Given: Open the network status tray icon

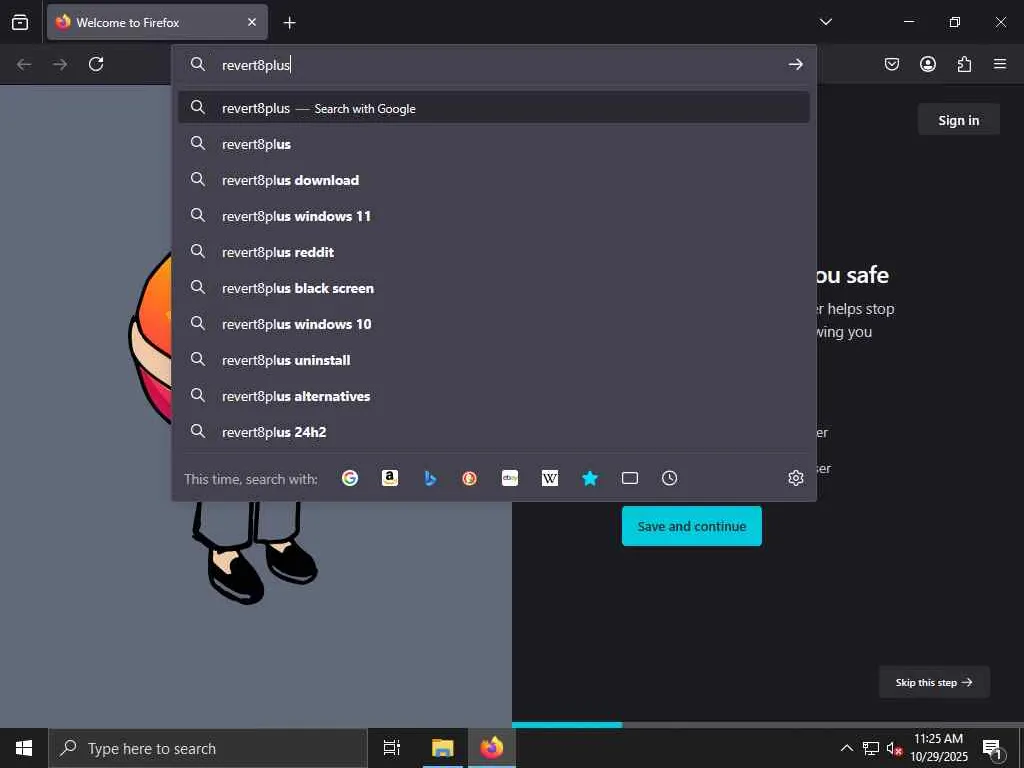Looking at the screenshot, I should click(871, 748).
